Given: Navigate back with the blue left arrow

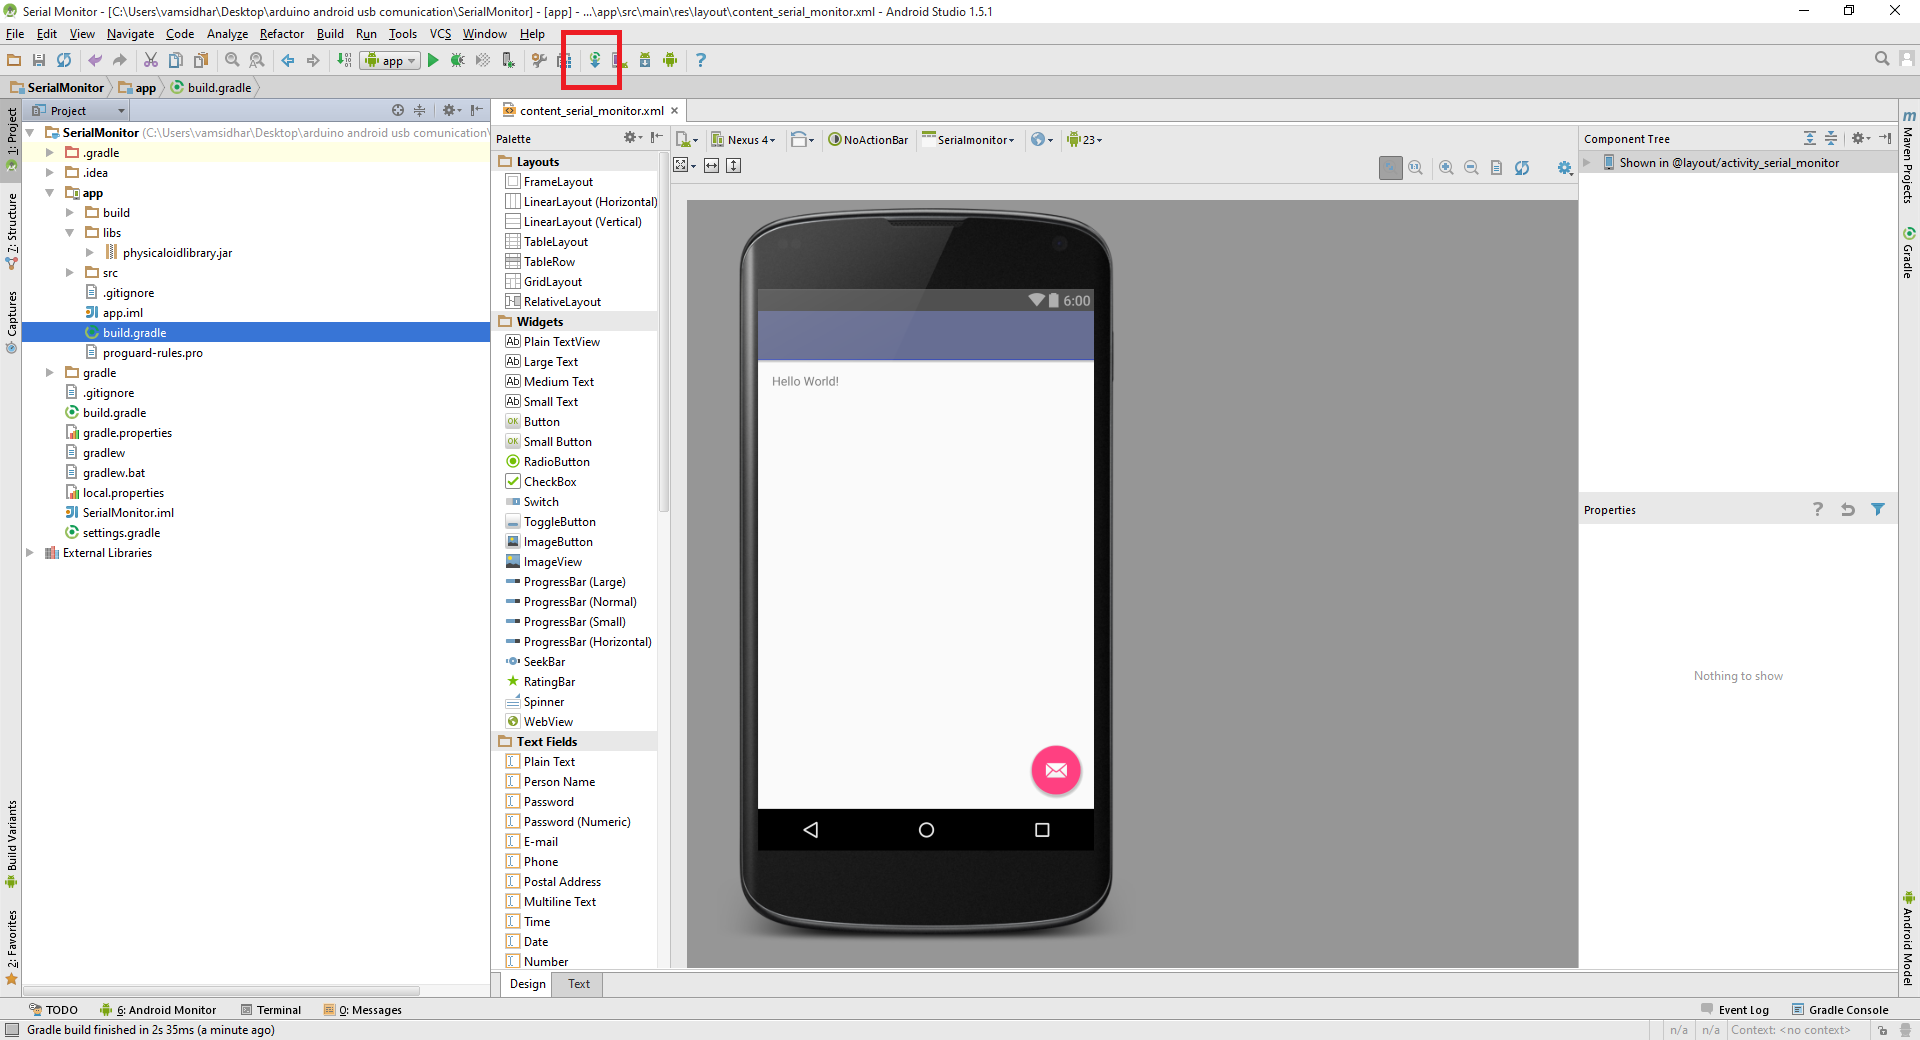Looking at the screenshot, I should tap(288, 60).
